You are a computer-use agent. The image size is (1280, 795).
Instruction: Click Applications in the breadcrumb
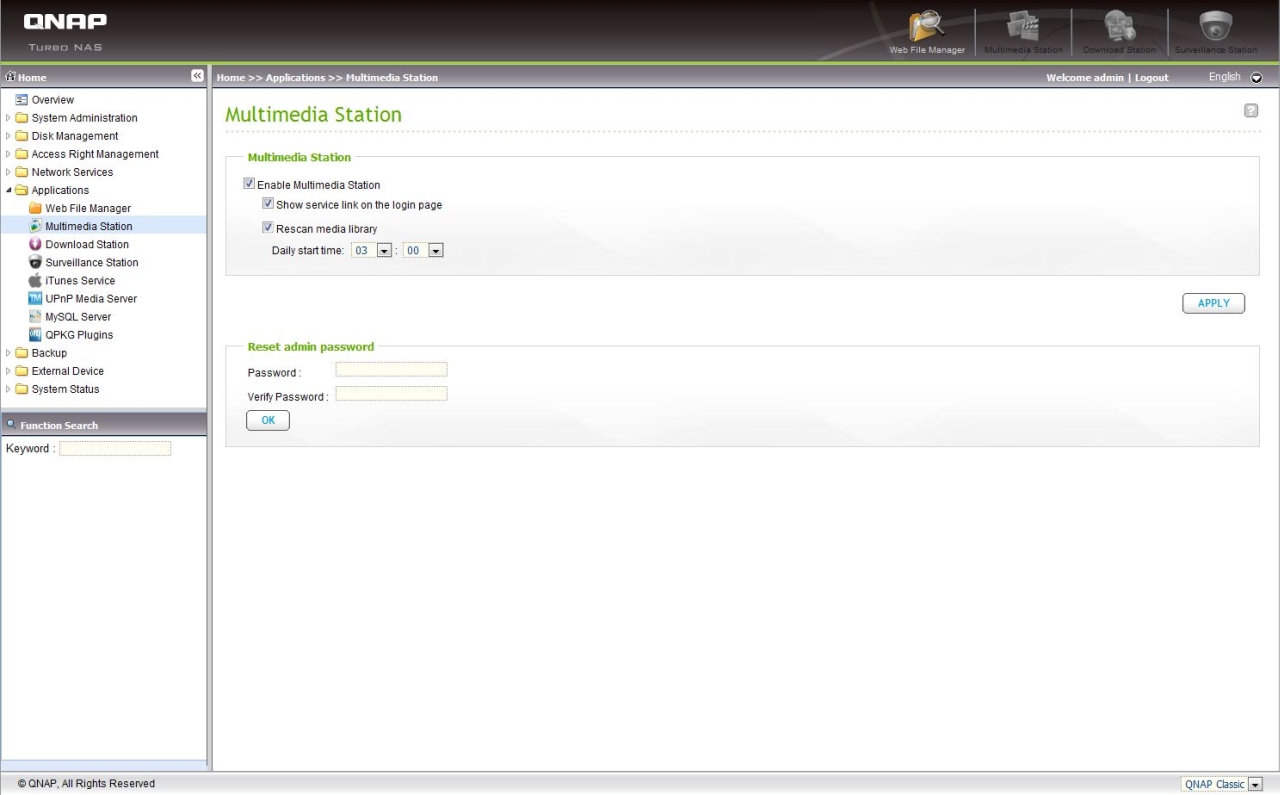pyautogui.click(x=295, y=78)
